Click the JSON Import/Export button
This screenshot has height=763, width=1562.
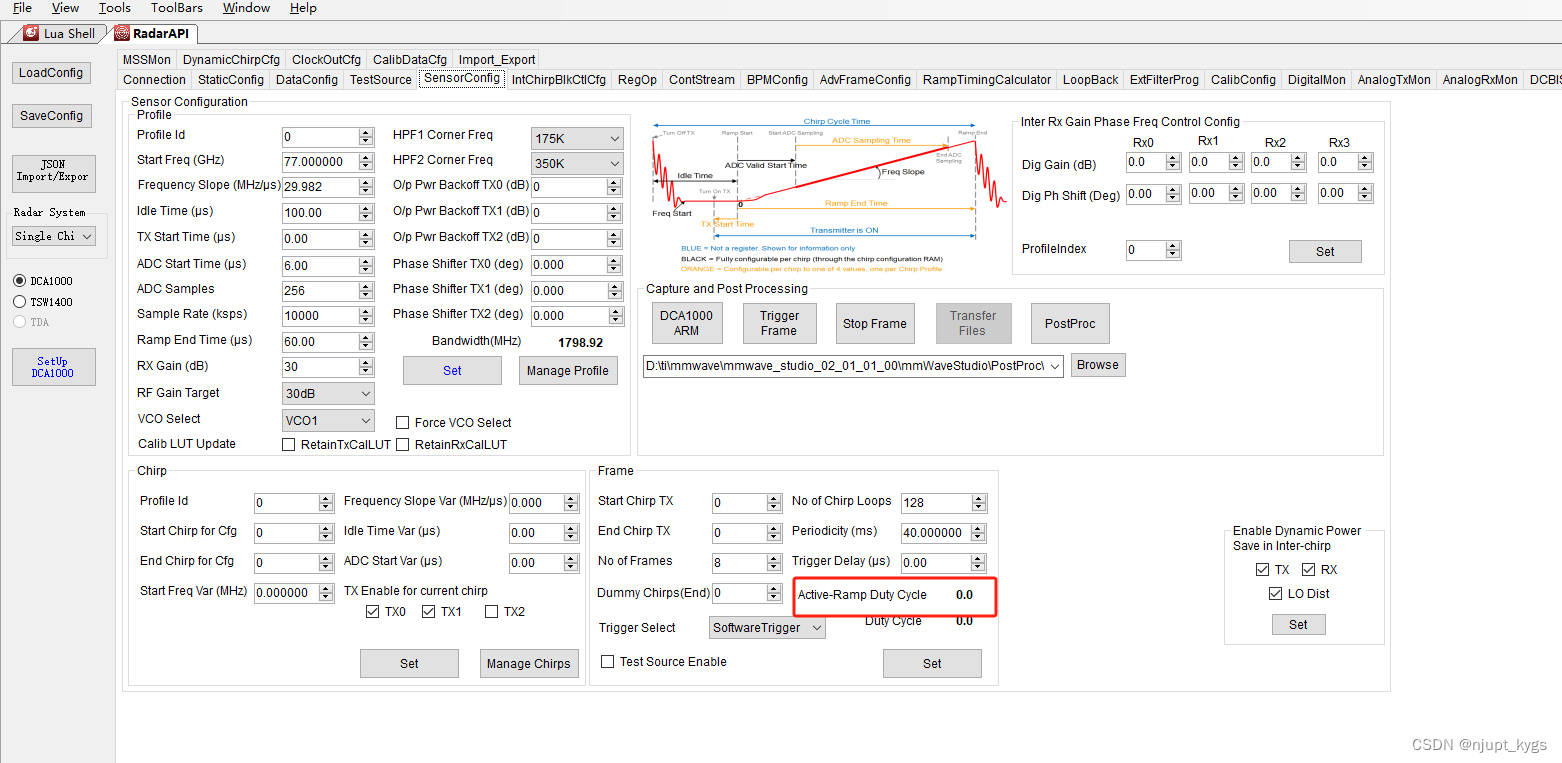click(x=54, y=173)
